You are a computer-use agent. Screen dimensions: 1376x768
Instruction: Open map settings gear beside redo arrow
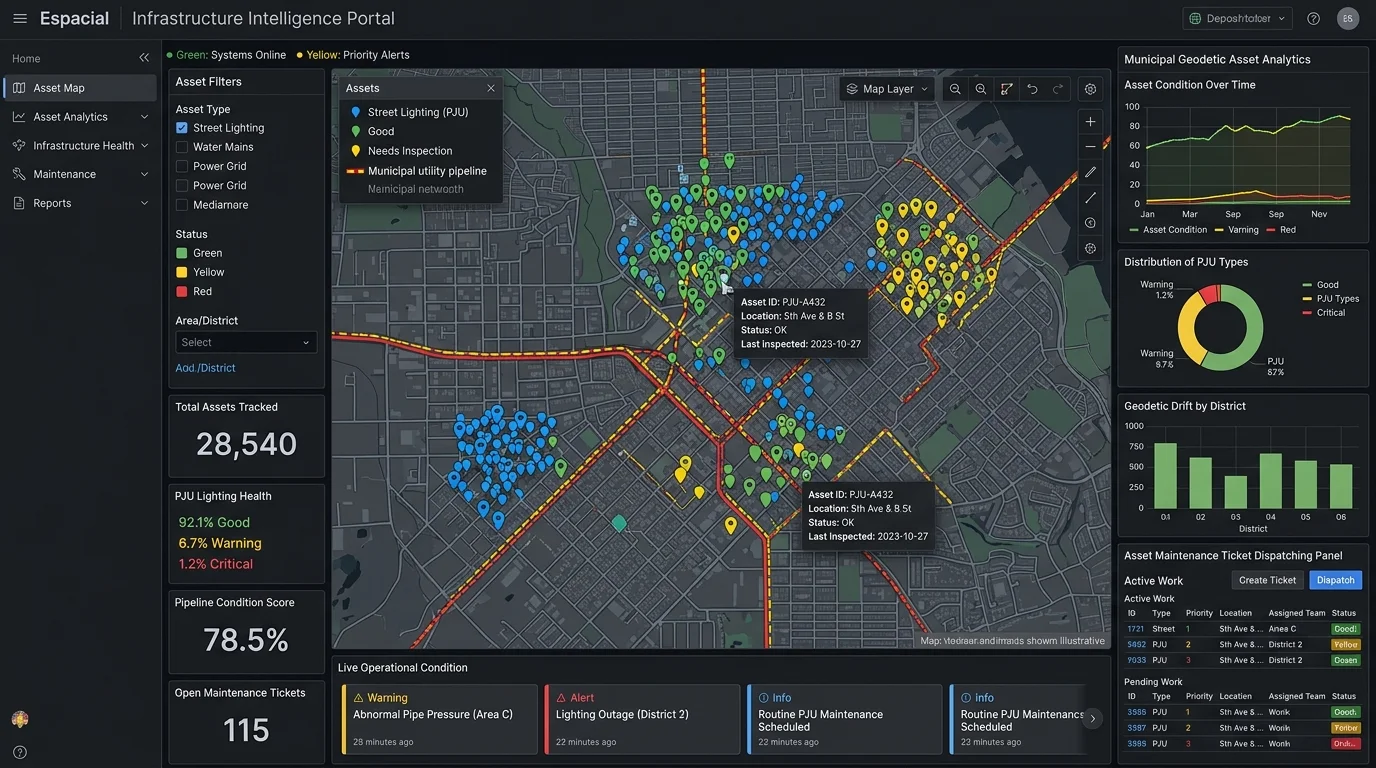pyautogui.click(x=1090, y=89)
